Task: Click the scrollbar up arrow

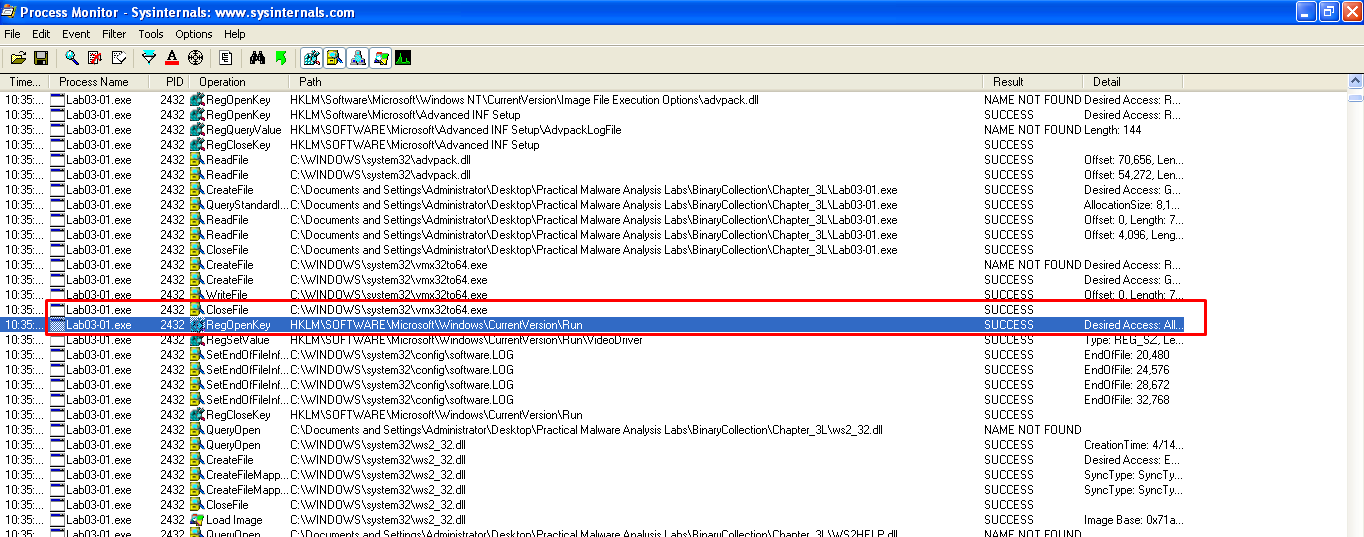Action: click(x=1355, y=83)
